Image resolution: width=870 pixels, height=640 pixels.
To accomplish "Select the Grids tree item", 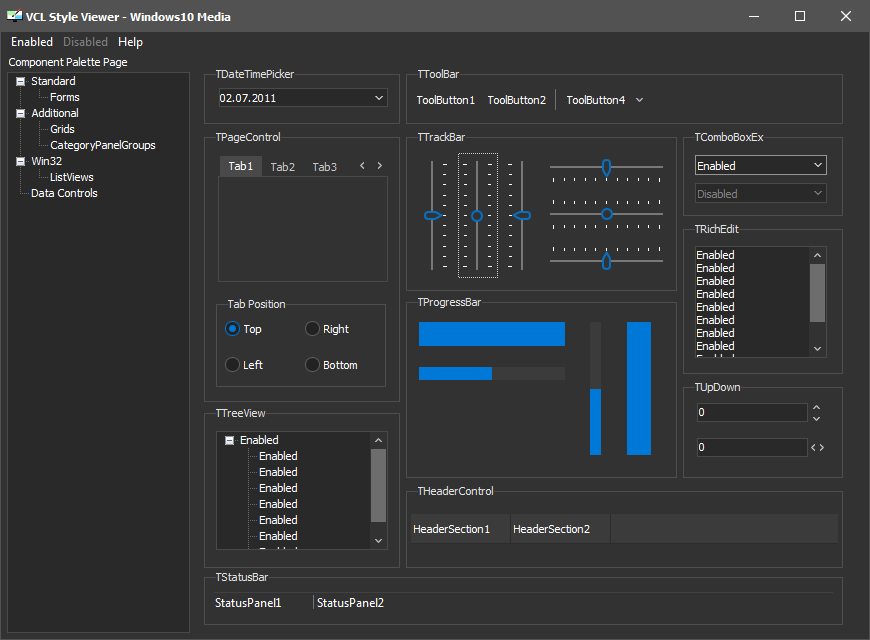I will 62,129.
